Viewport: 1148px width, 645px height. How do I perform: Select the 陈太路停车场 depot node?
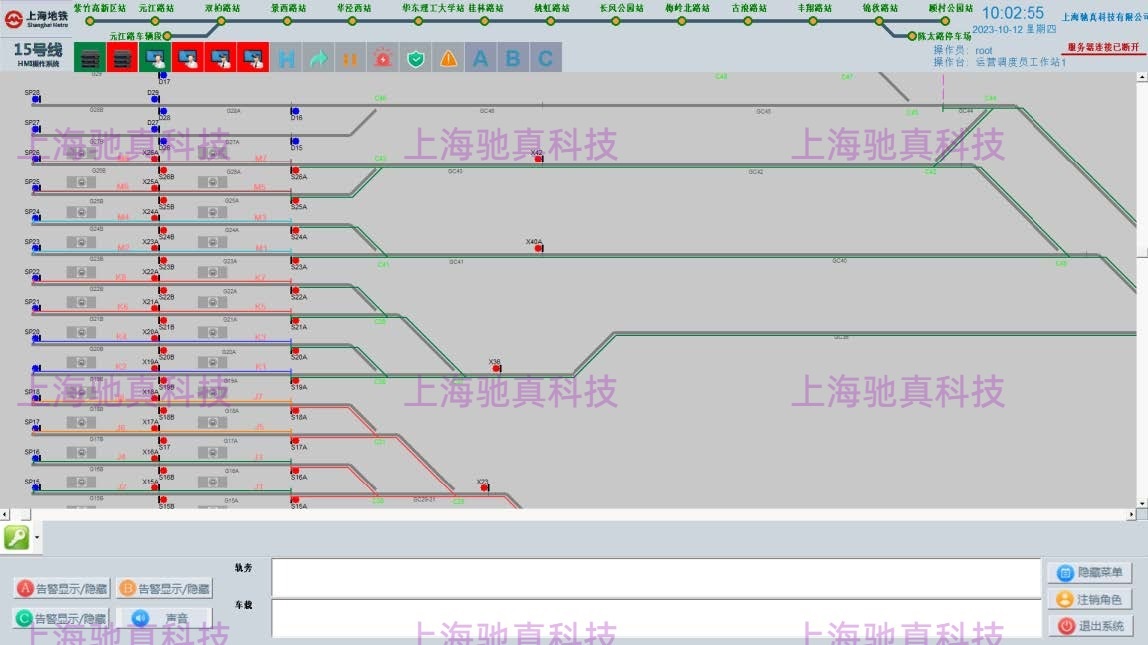pyautogui.click(x=911, y=36)
